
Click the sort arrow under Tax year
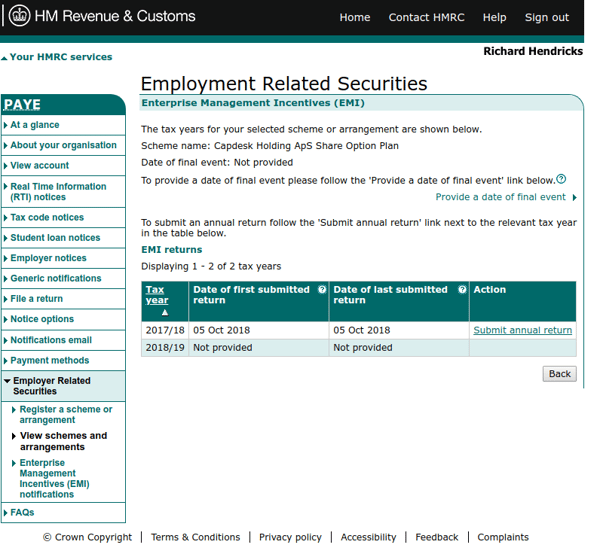[165, 313]
